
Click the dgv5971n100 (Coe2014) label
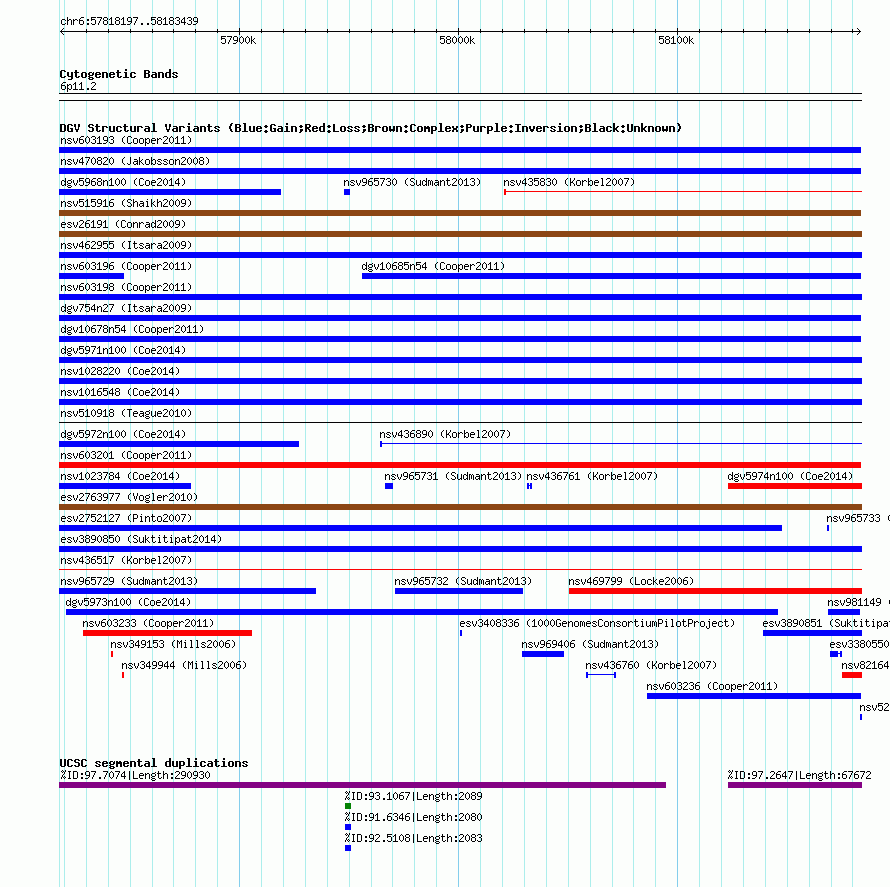pyautogui.click(x=123, y=350)
